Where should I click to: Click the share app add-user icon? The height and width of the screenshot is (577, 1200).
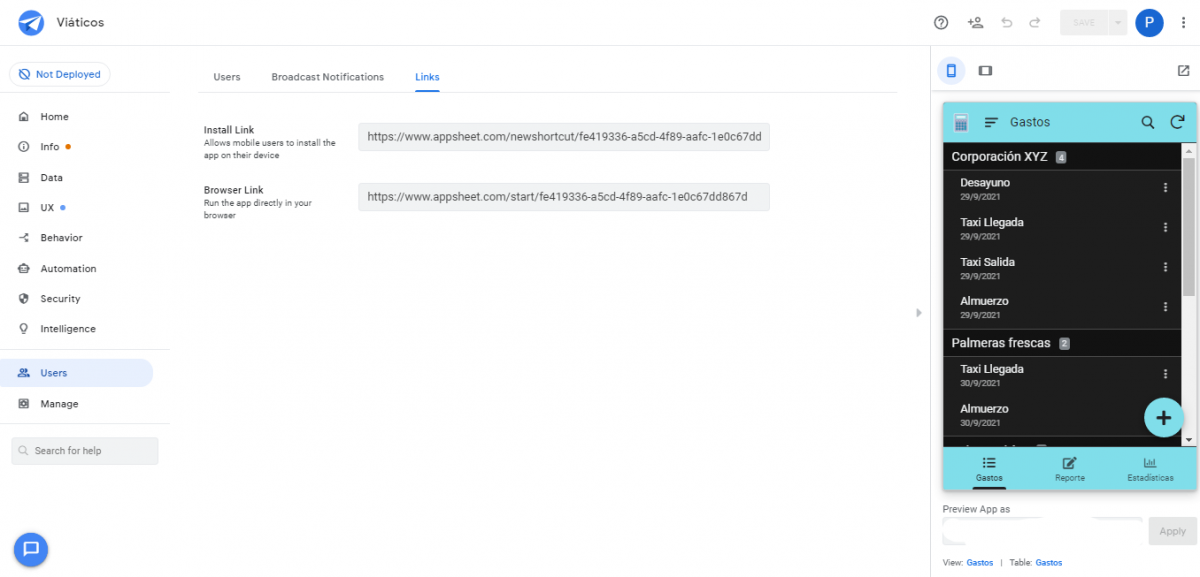[x=975, y=22]
